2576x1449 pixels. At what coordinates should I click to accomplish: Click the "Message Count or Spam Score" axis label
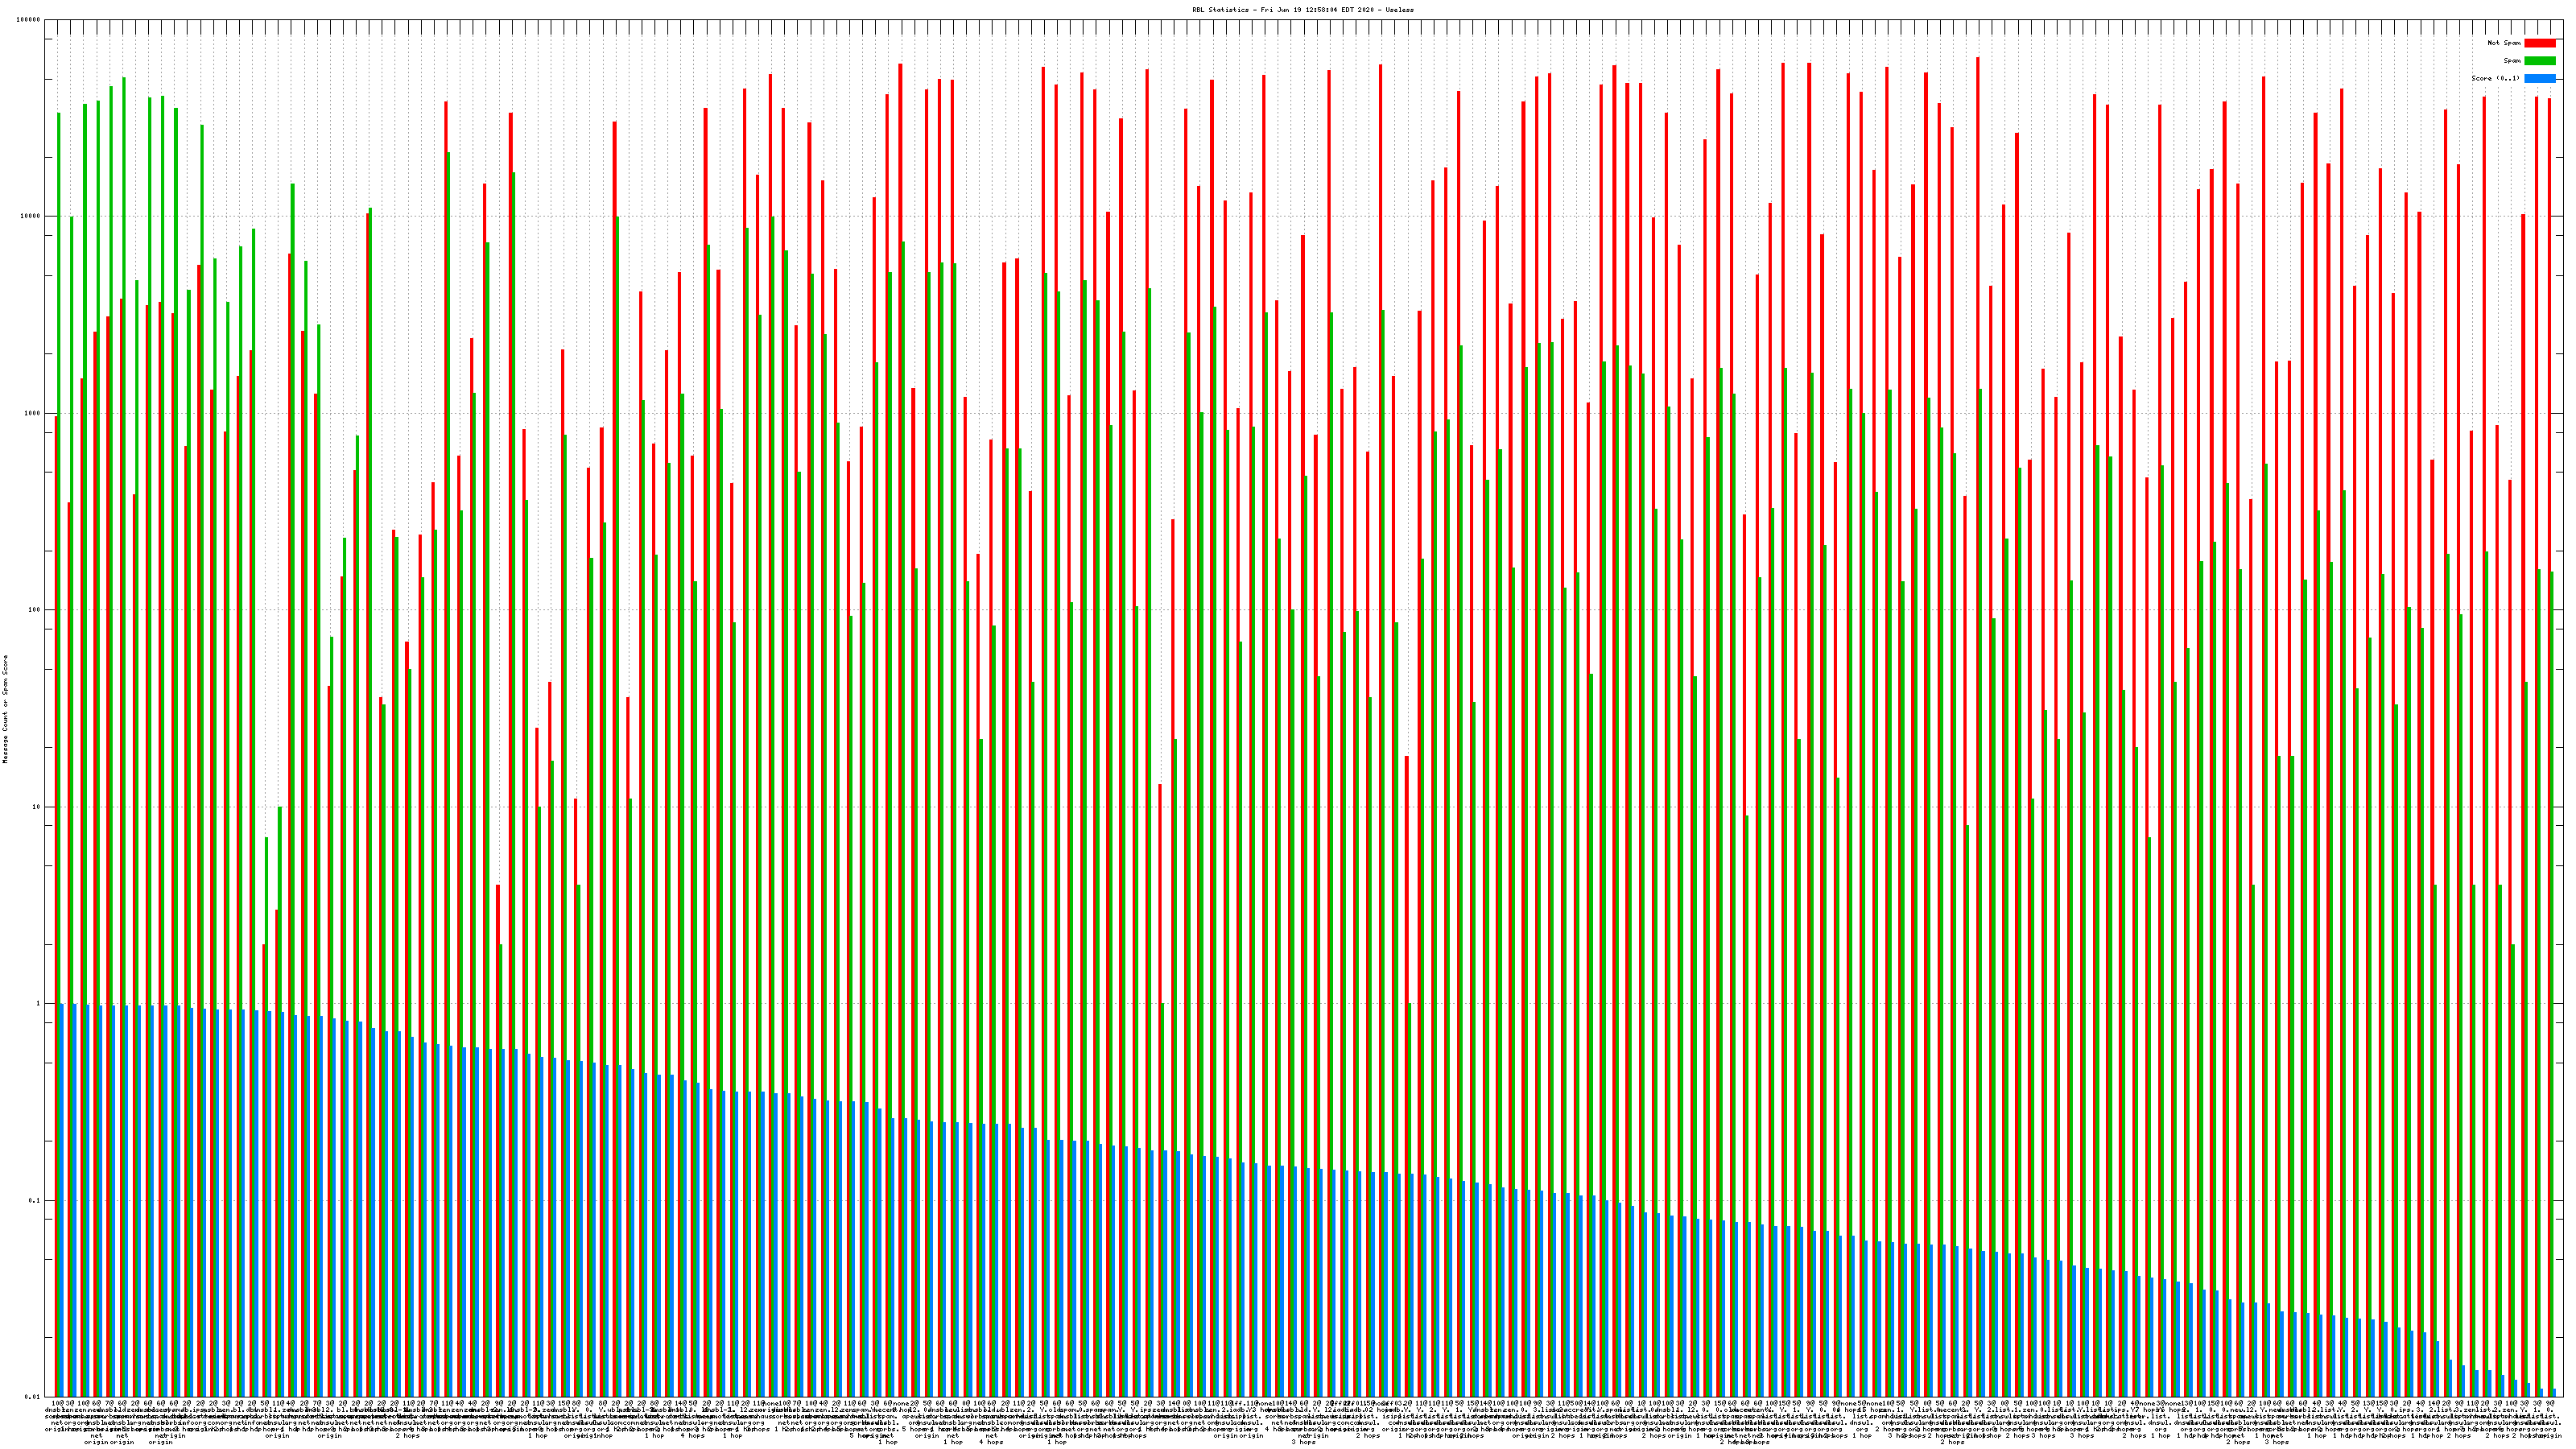[x=5, y=709]
